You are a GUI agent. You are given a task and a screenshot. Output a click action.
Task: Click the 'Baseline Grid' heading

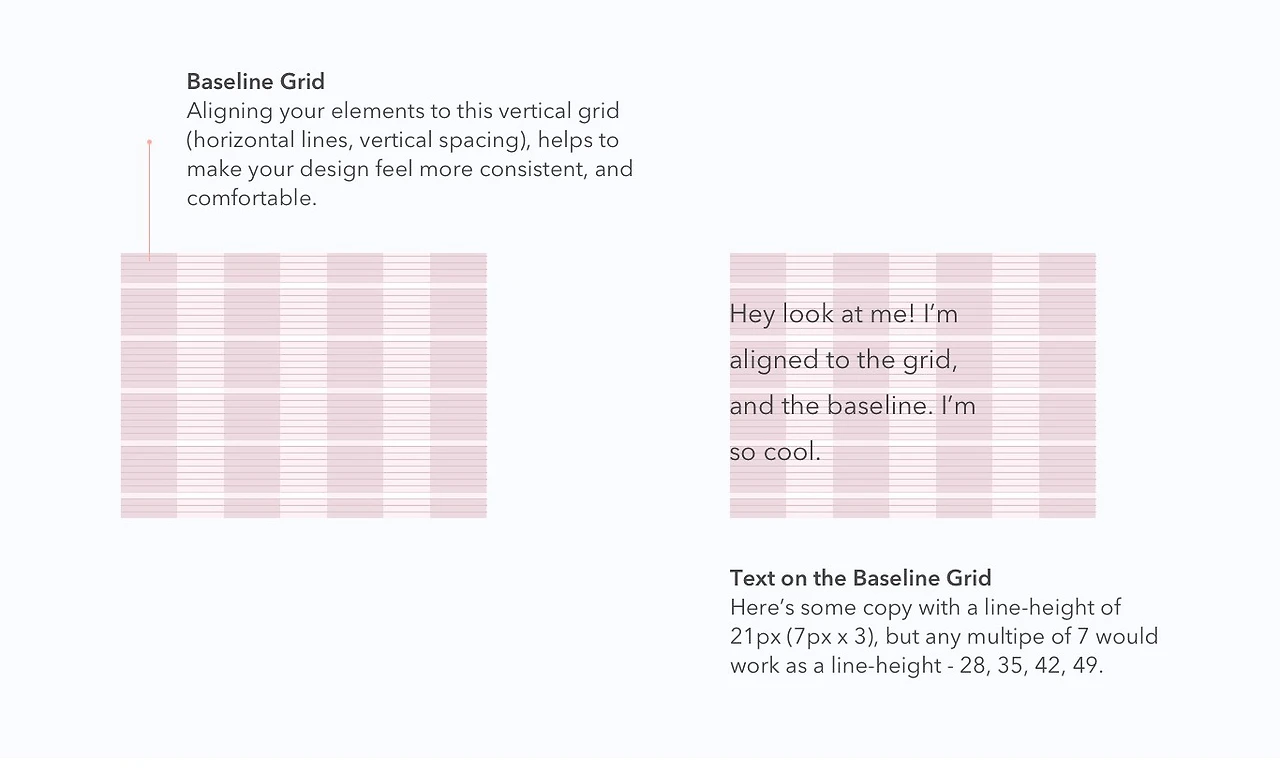click(256, 81)
